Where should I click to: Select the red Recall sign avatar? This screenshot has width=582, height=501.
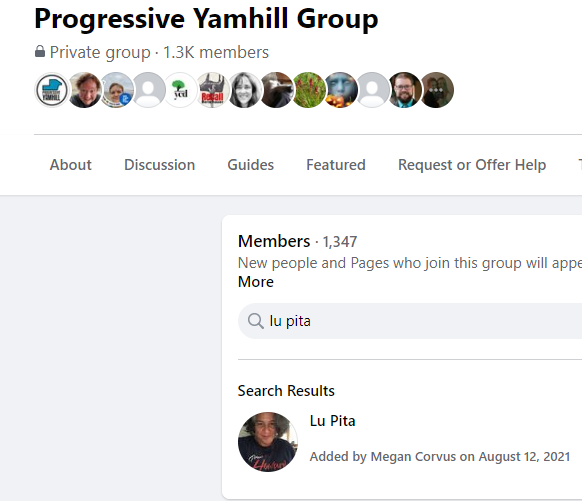pos(212,90)
